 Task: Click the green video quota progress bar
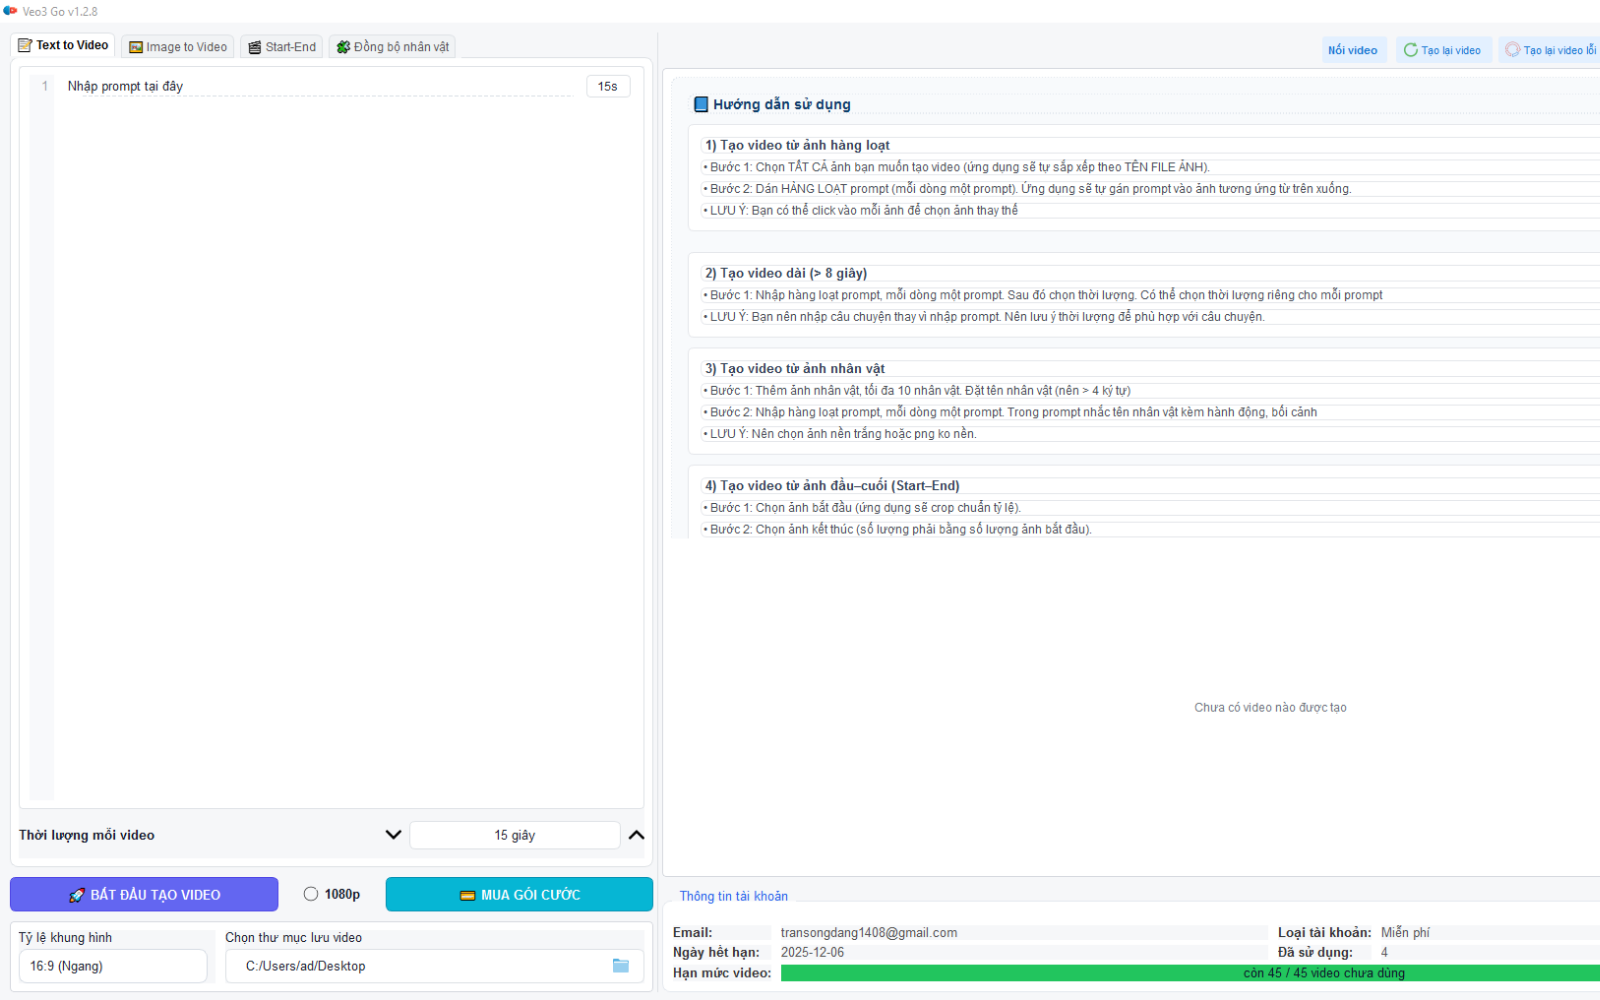tap(1190, 973)
